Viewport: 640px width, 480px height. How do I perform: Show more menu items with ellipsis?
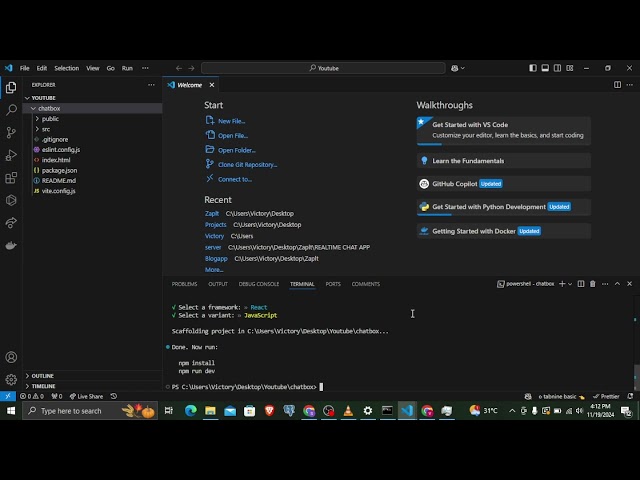point(145,68)
